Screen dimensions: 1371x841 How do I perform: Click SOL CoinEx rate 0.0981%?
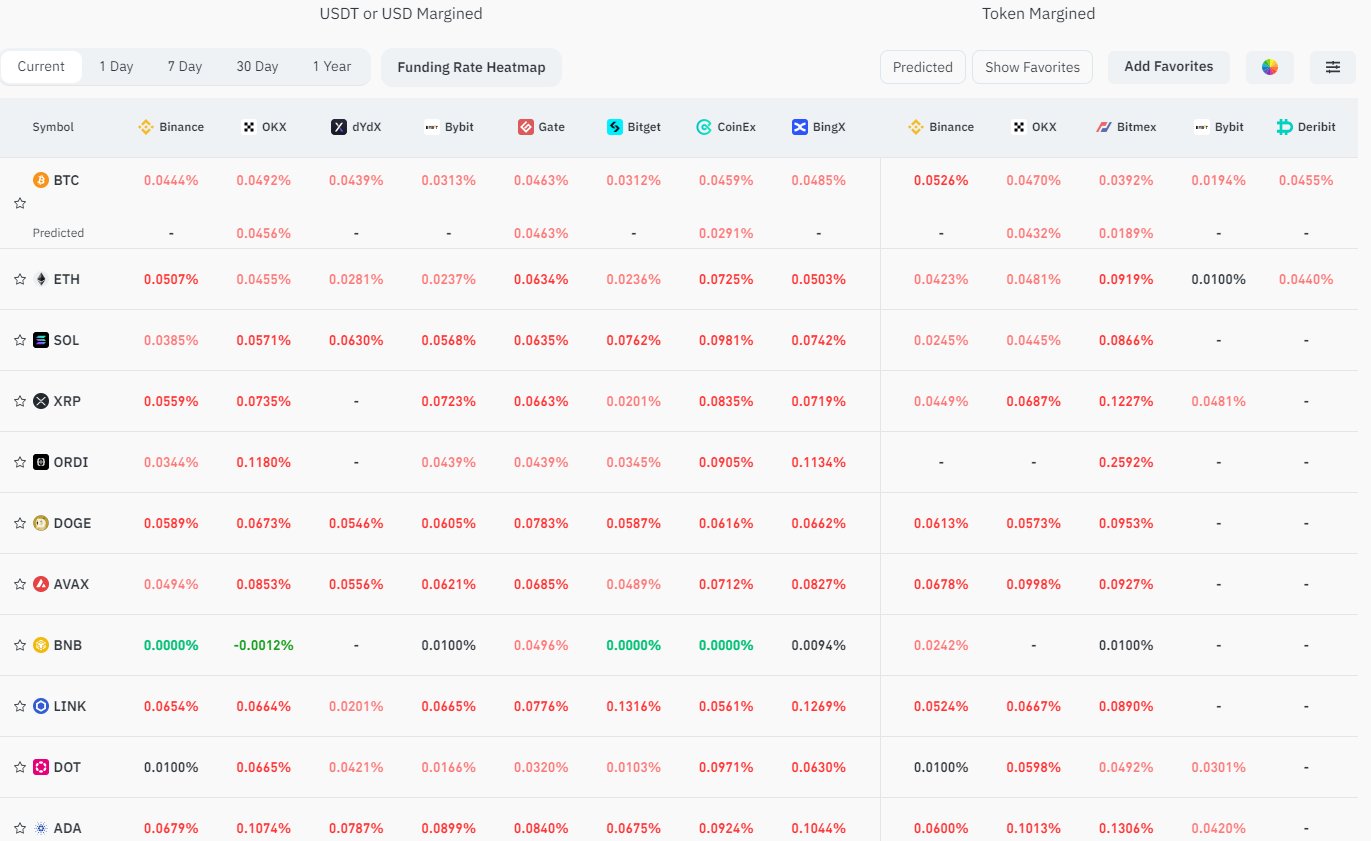tap(726, 340)
